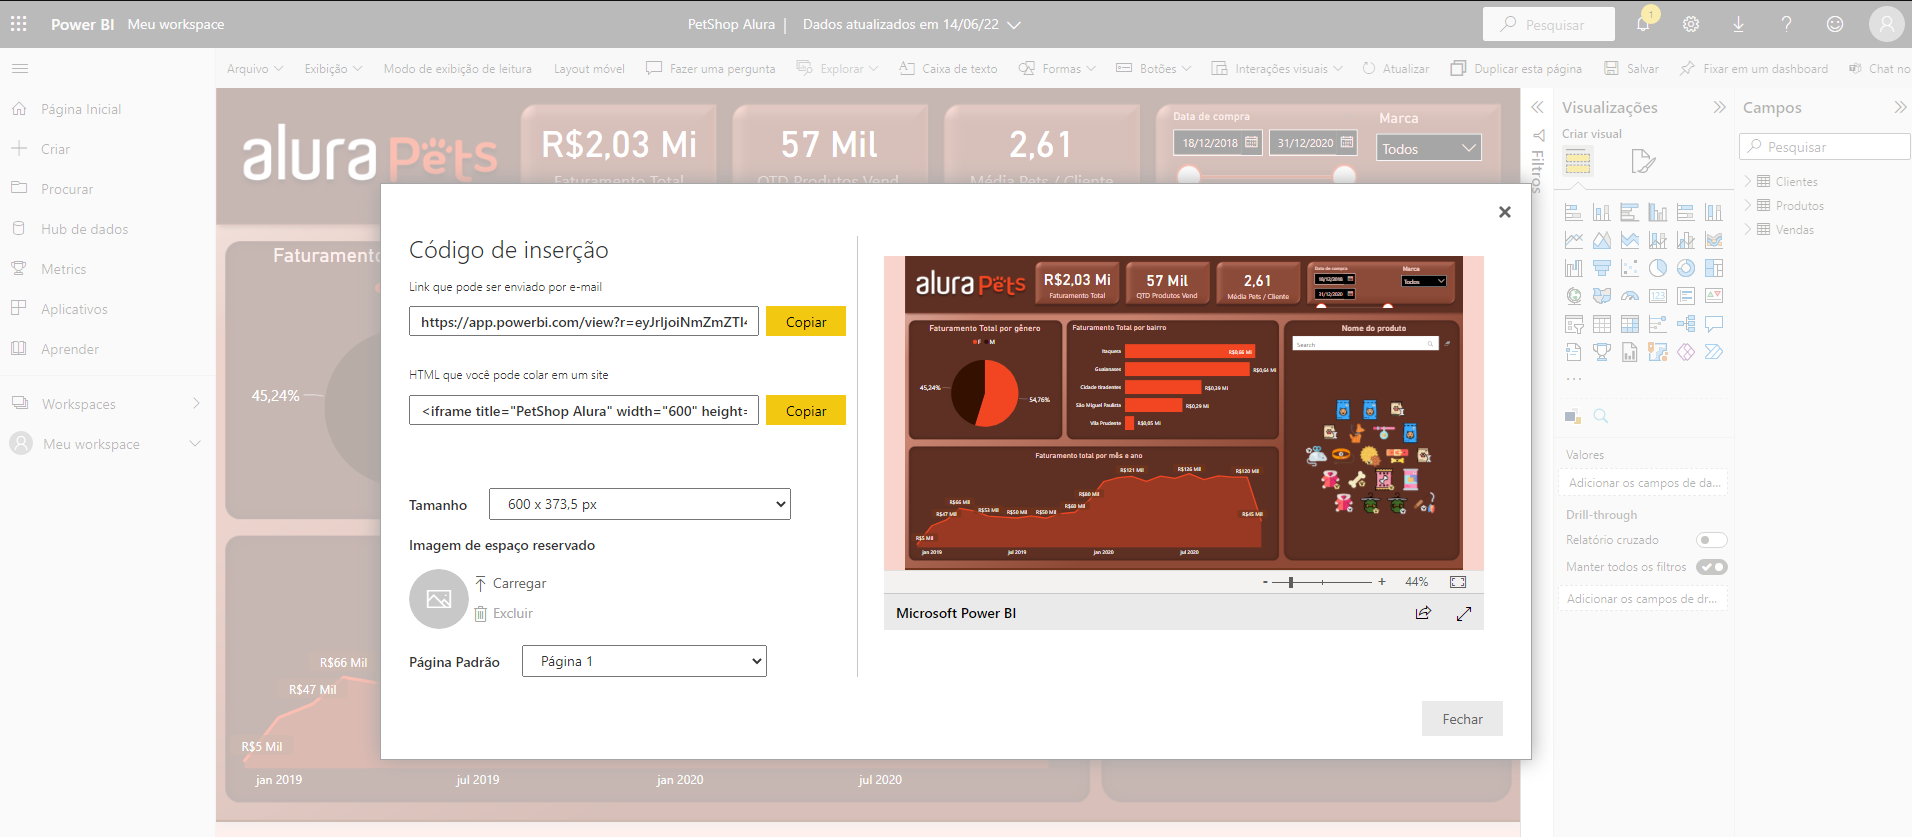The image size is (1912, 837).
Task: Click the fullscreen arrows in embed preview
Action: point(1464,613)
